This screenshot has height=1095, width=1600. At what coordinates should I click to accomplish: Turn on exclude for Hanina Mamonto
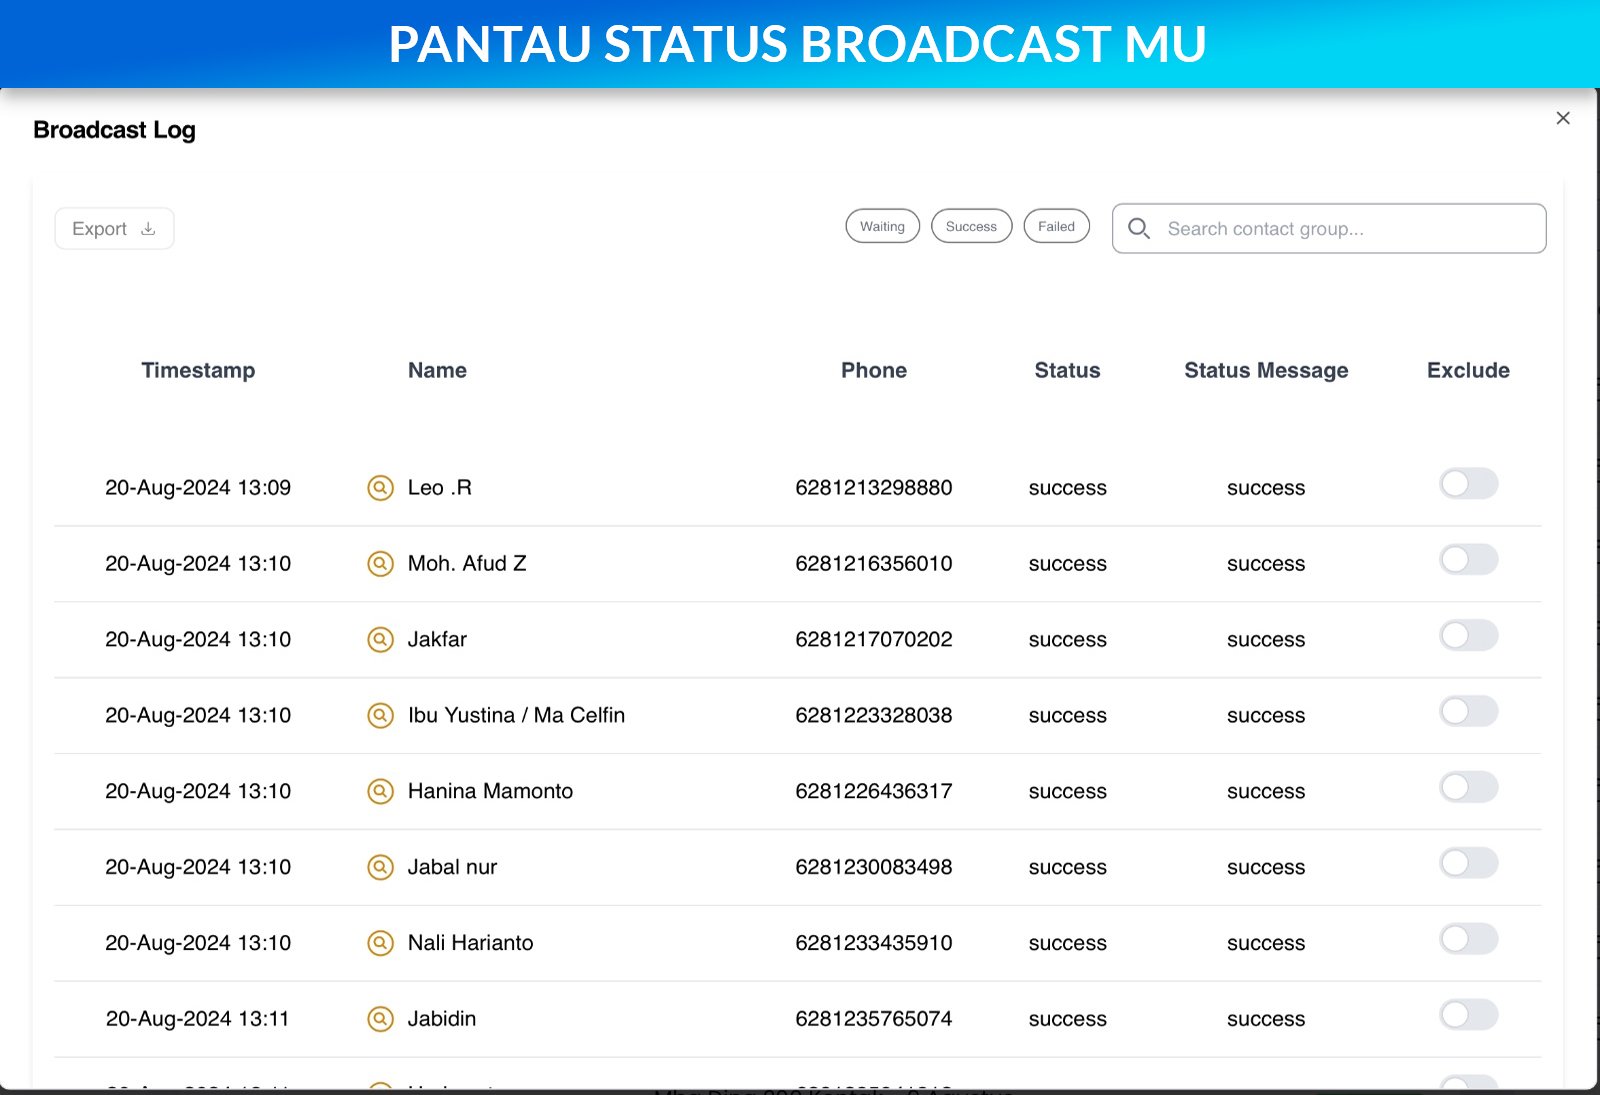tap(1468, 788)
